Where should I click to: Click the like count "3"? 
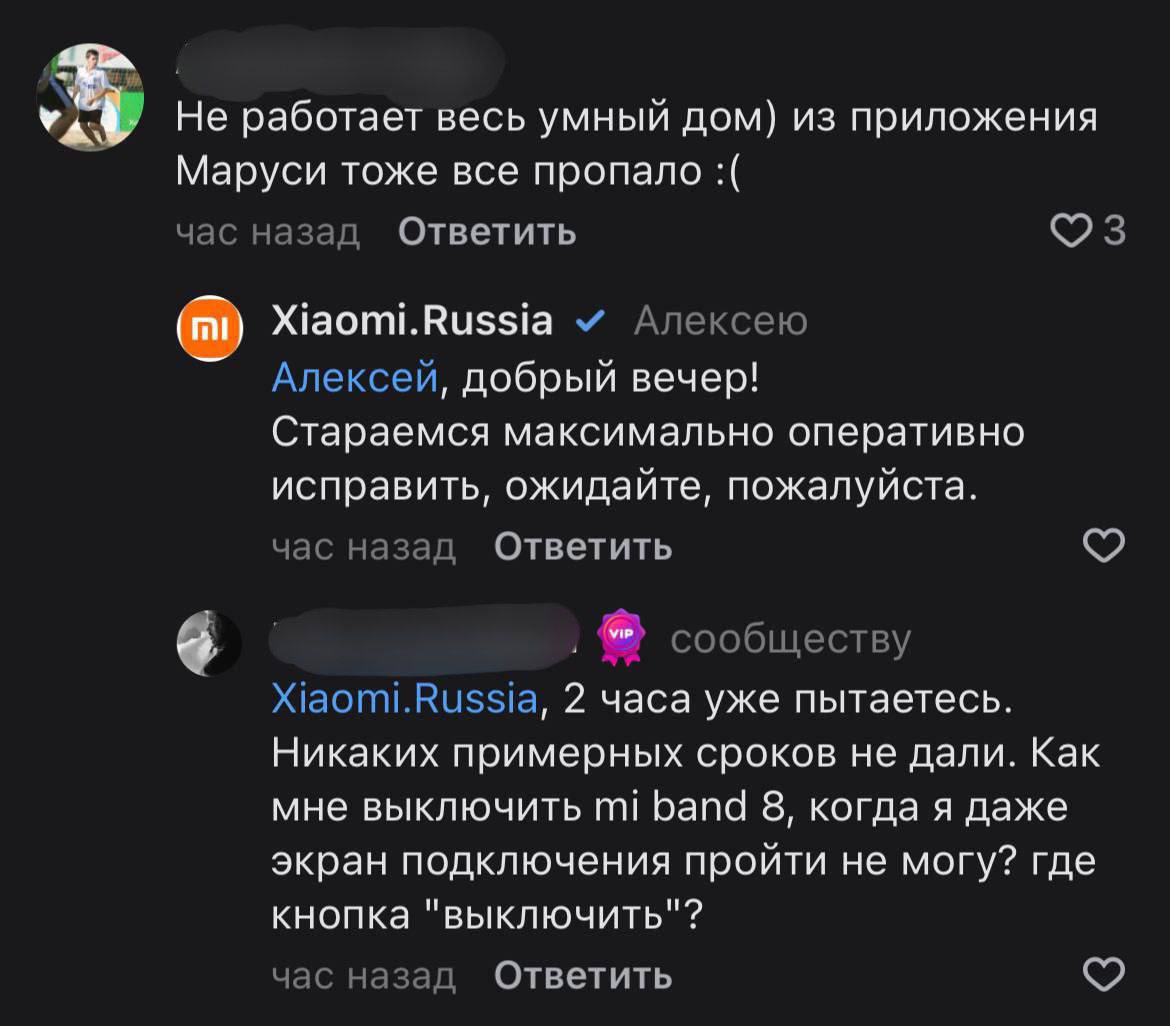pos(1114,232)
